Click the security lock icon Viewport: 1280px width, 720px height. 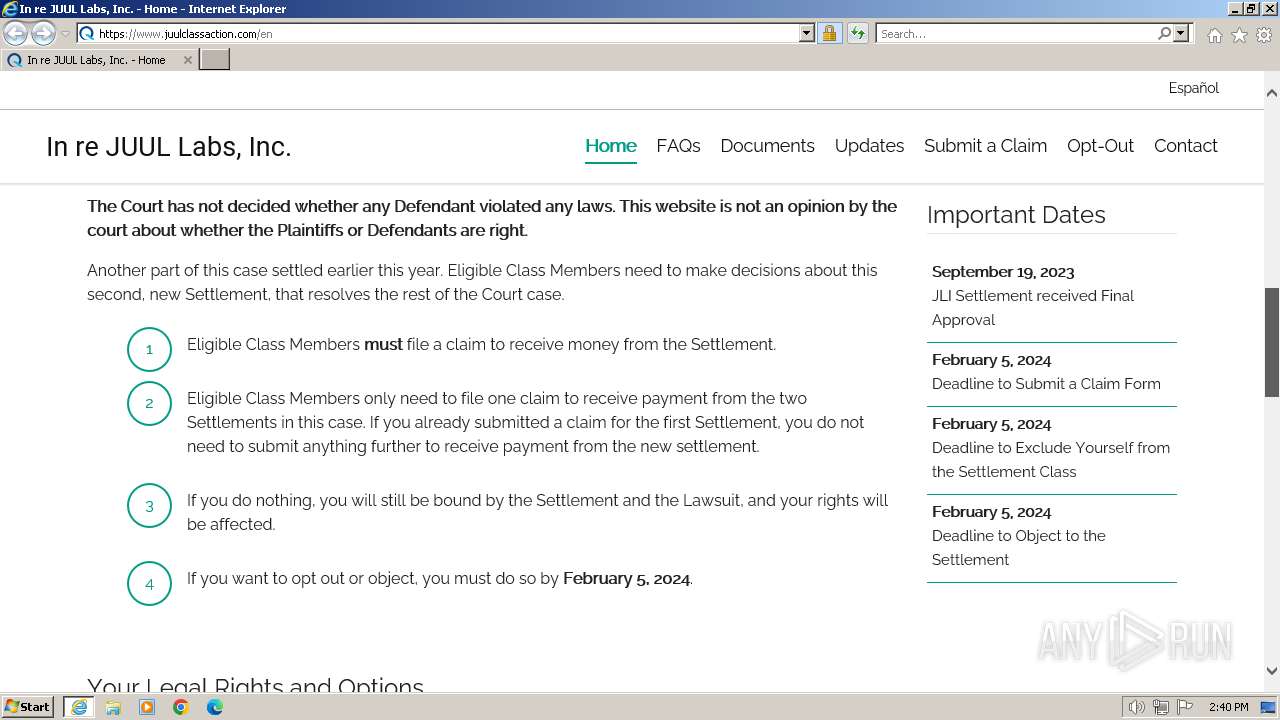[829, 33]
